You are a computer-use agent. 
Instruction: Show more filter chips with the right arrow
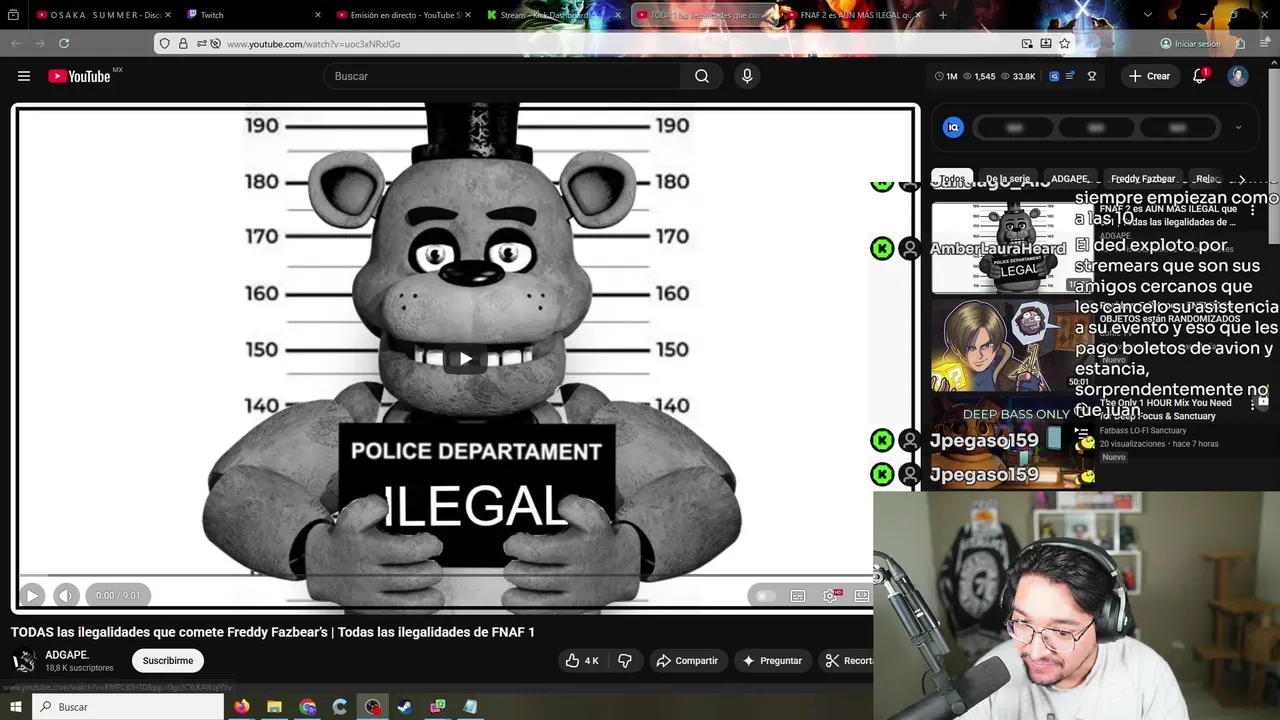1242,179
